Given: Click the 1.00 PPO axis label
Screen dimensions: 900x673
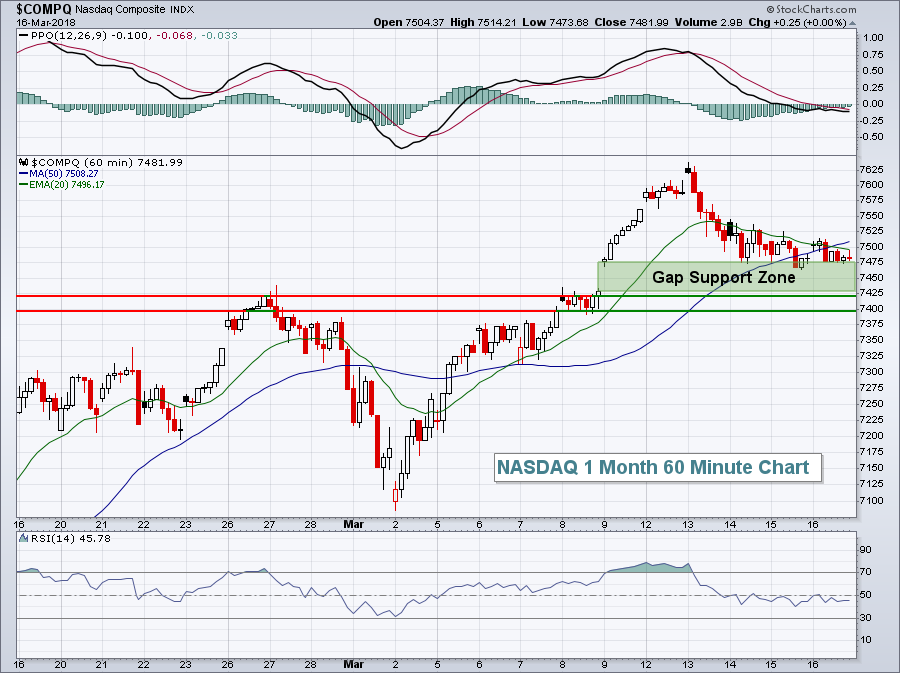Looking at the screenshot, I should pos(873,38).
